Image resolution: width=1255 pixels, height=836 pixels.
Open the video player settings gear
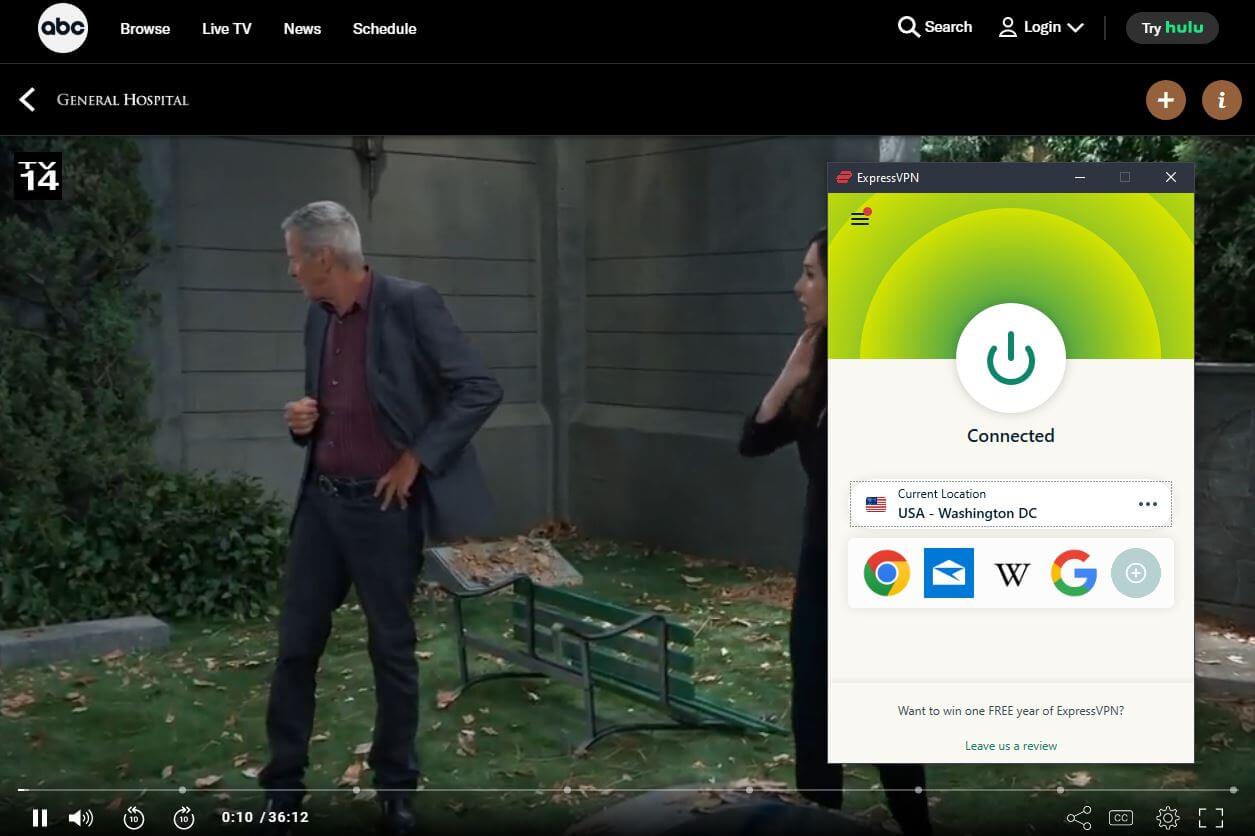(1167, 818)
